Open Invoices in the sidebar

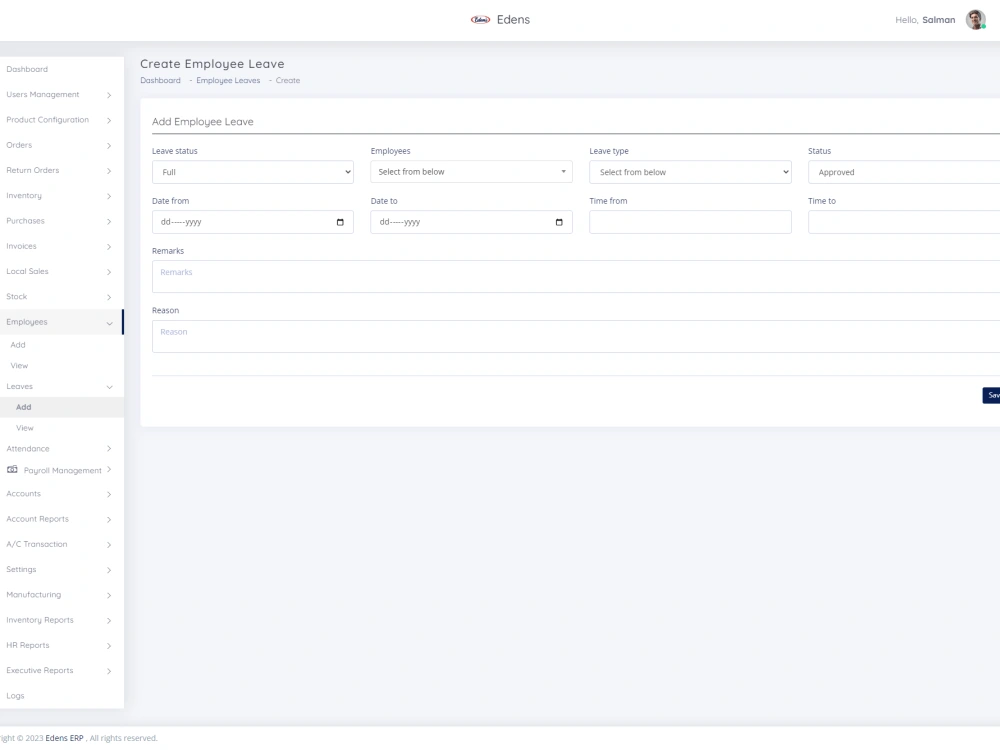click(21, 246)
